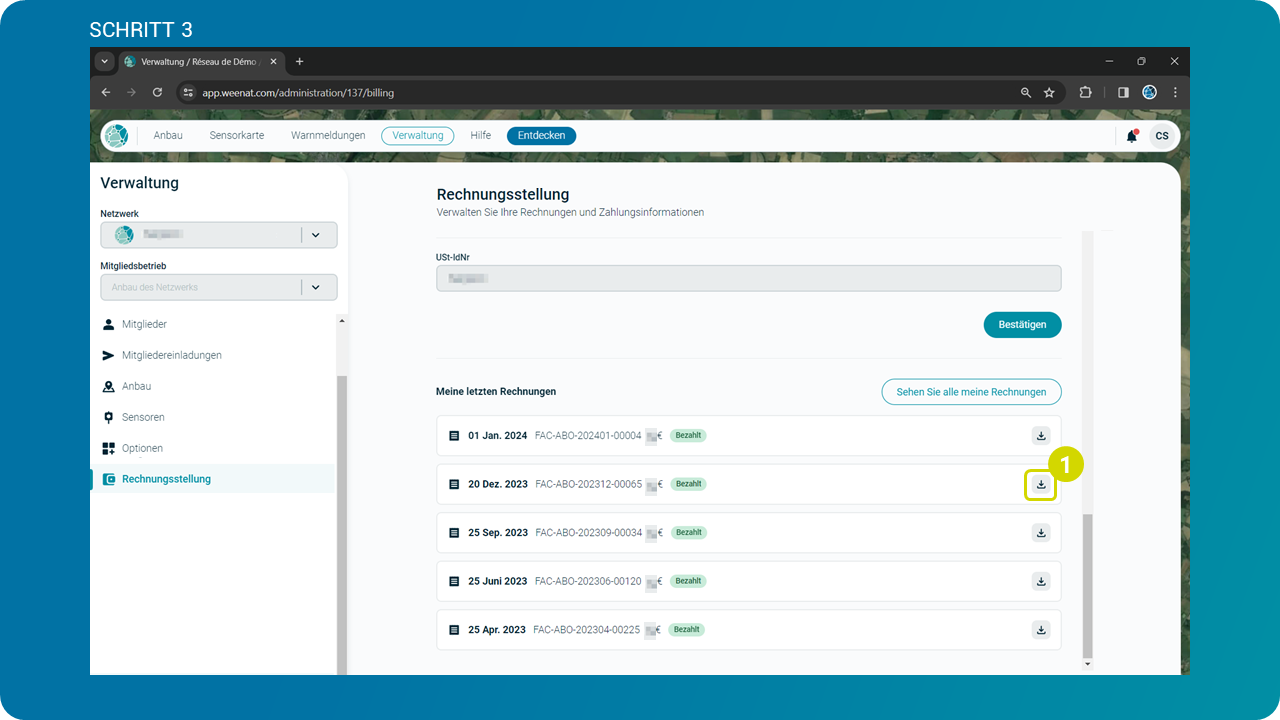The width and height of the screenshot is (1280, 720).
Task: Click the browser address bar URL
Action: click(298, 93)
